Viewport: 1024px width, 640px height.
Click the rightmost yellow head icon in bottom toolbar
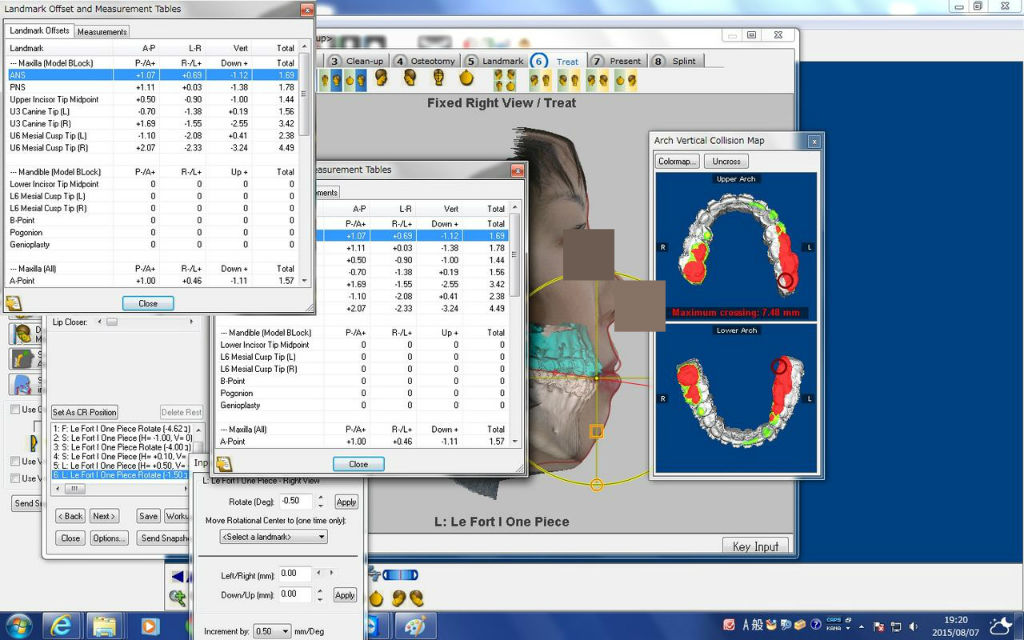point(416,597)
